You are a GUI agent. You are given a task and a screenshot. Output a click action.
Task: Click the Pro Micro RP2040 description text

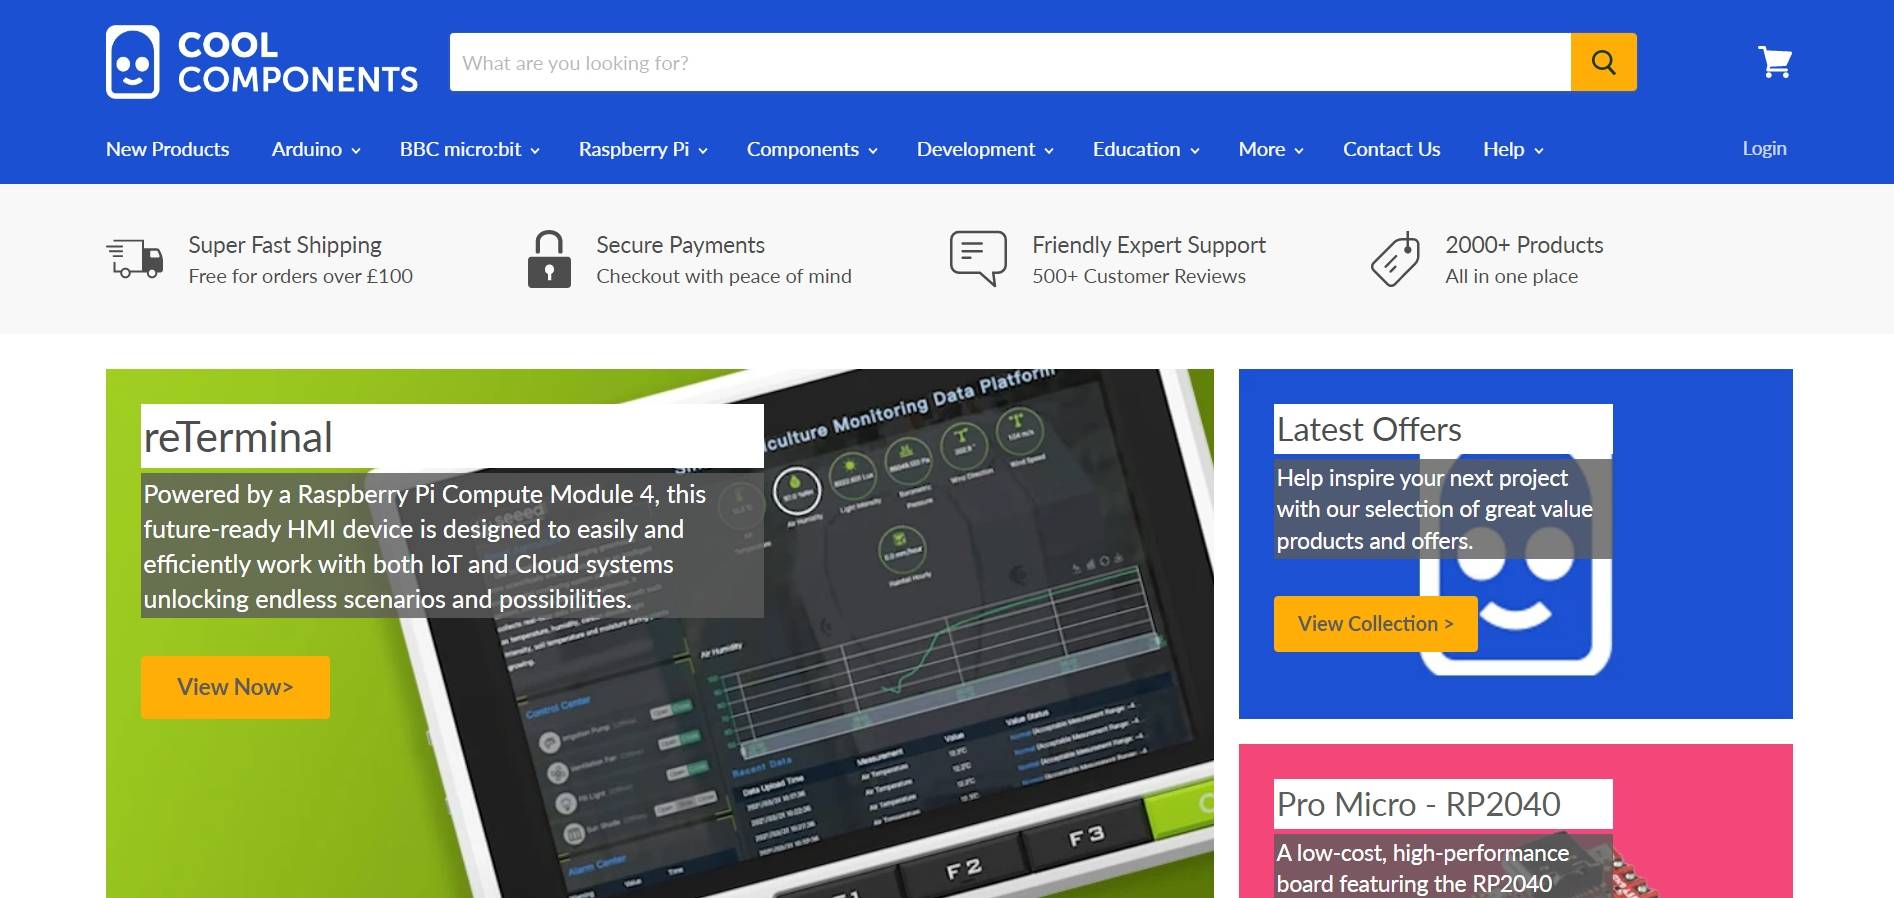click(1443, 868)
